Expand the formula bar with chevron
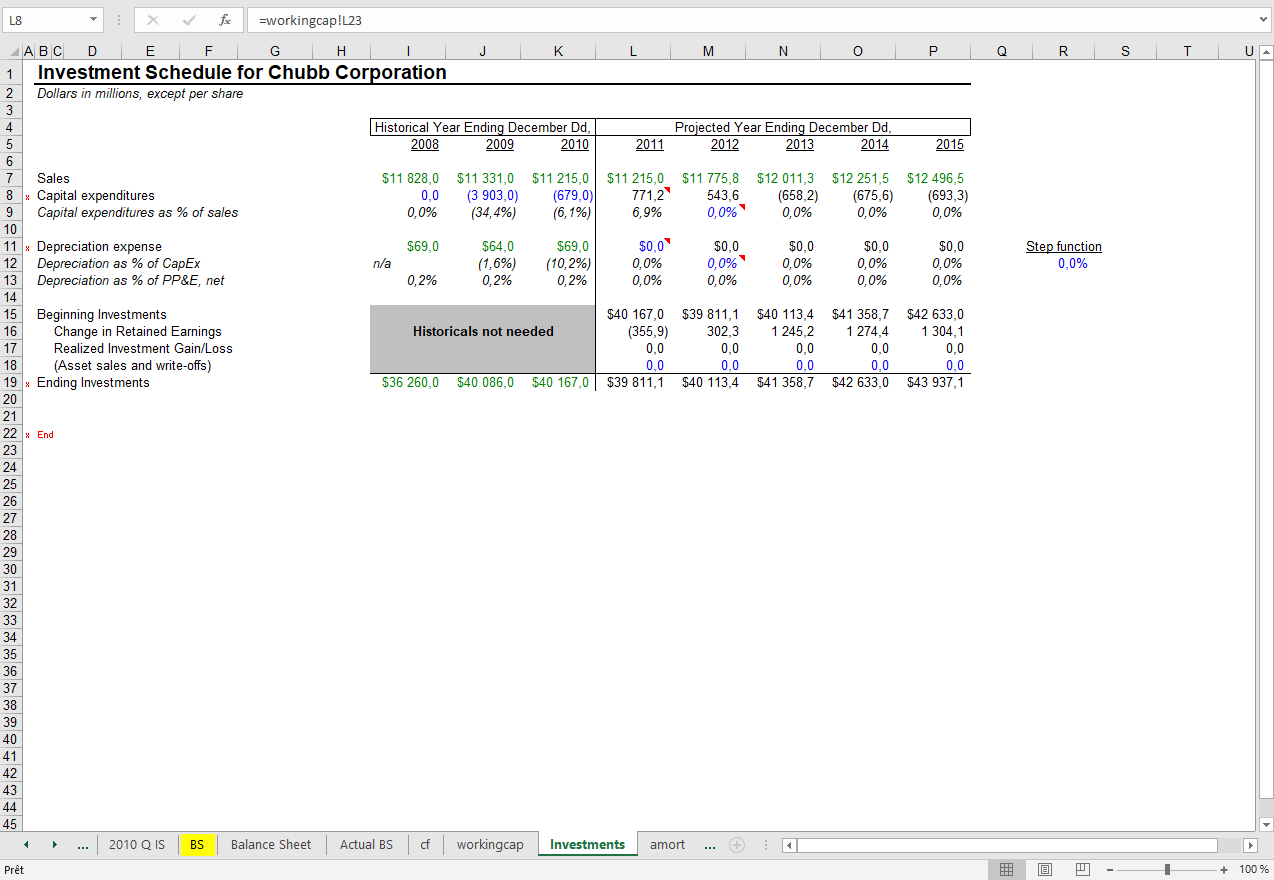 pyautogui.click(x=1263, y=19)
